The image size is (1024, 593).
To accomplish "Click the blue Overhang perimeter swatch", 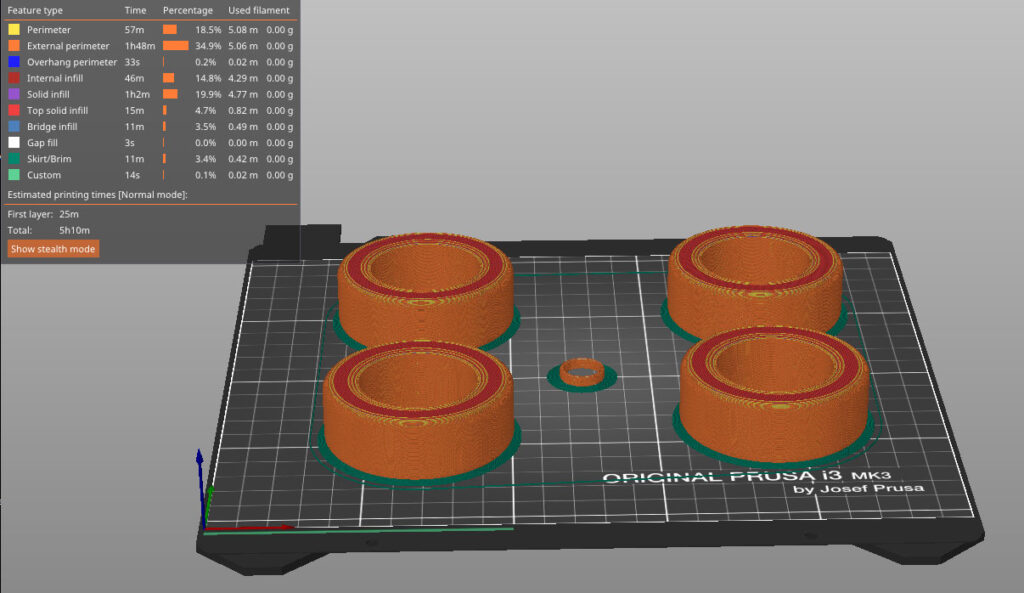I will 14,62.
